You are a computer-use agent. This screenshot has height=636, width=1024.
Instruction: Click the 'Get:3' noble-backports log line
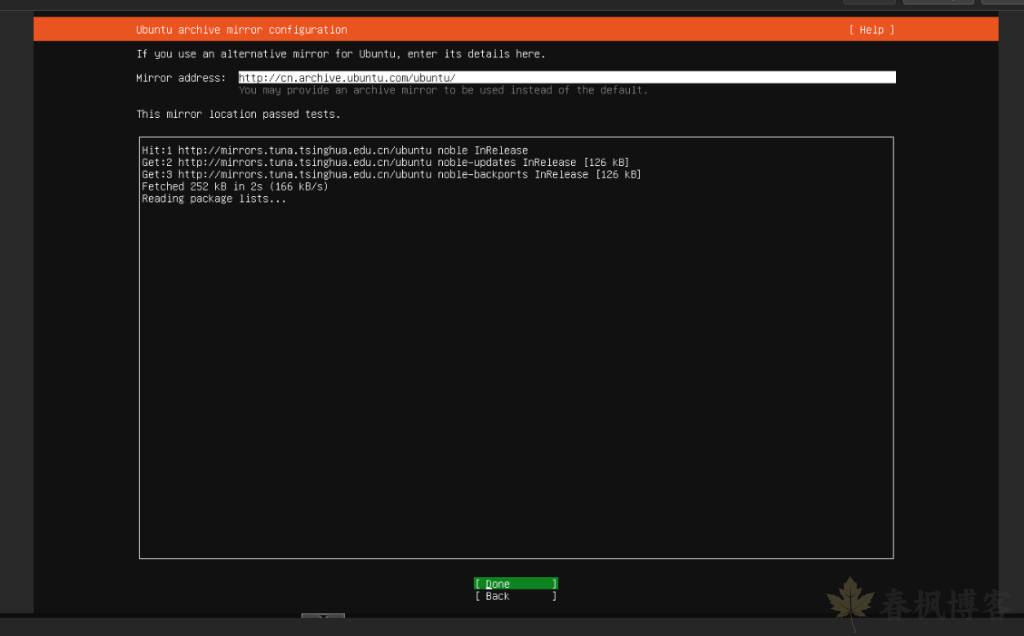coord(391,175)
